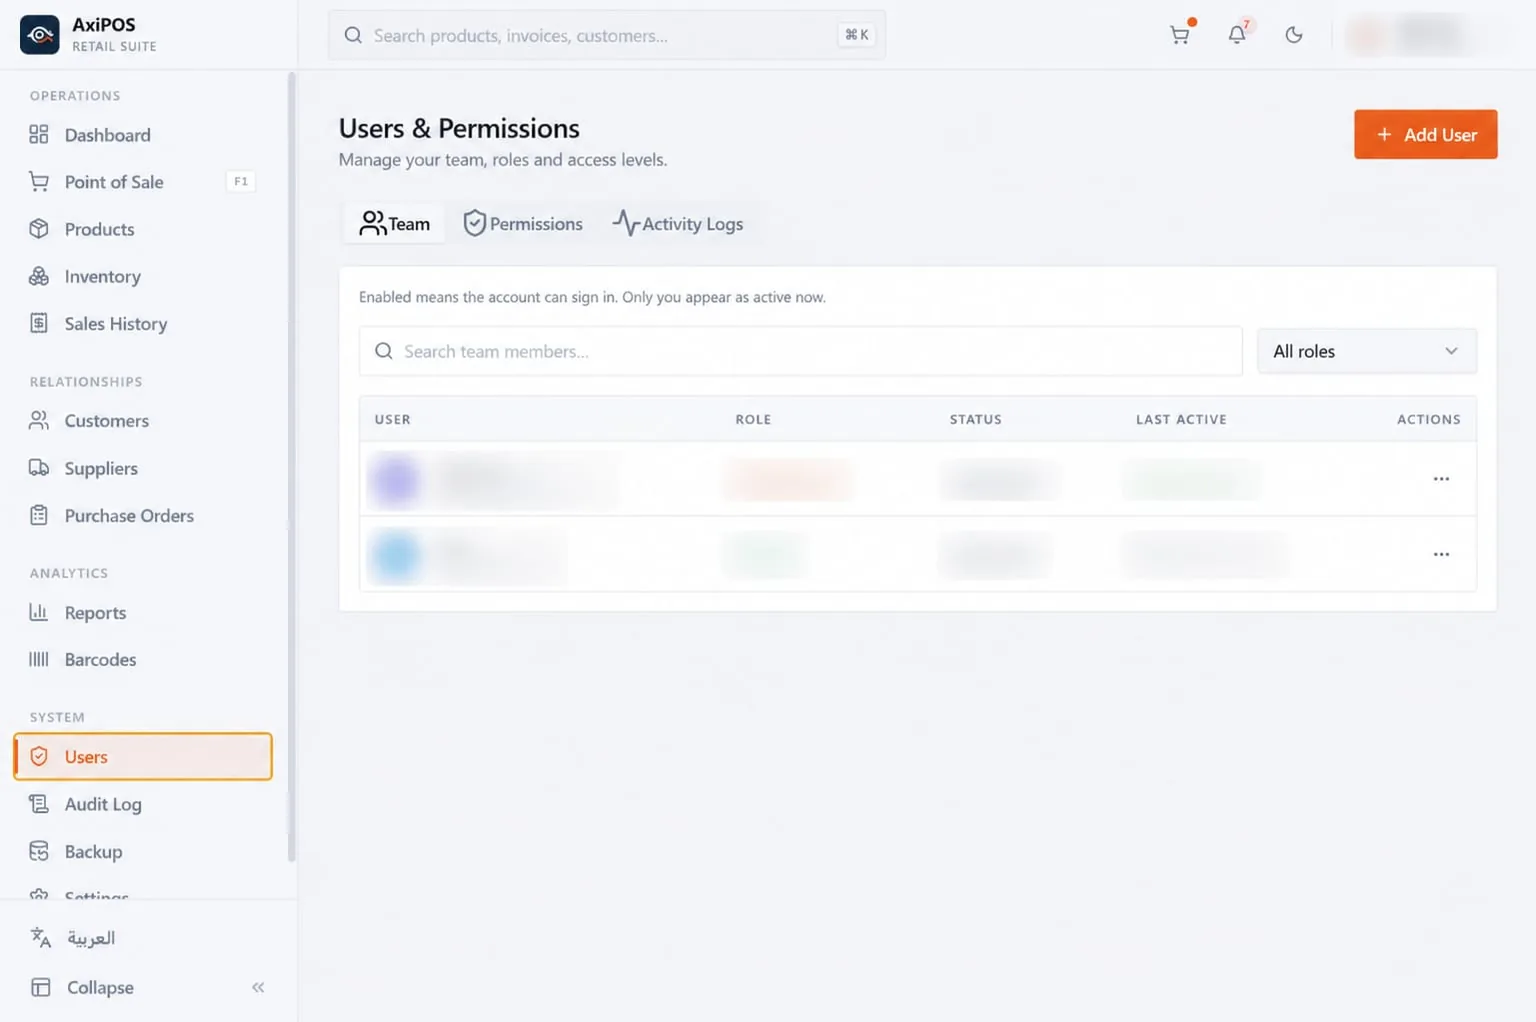Focus the global search products field
Image resolution: width=1536 pixels, height=1022 pixels.
coord(607,35)
